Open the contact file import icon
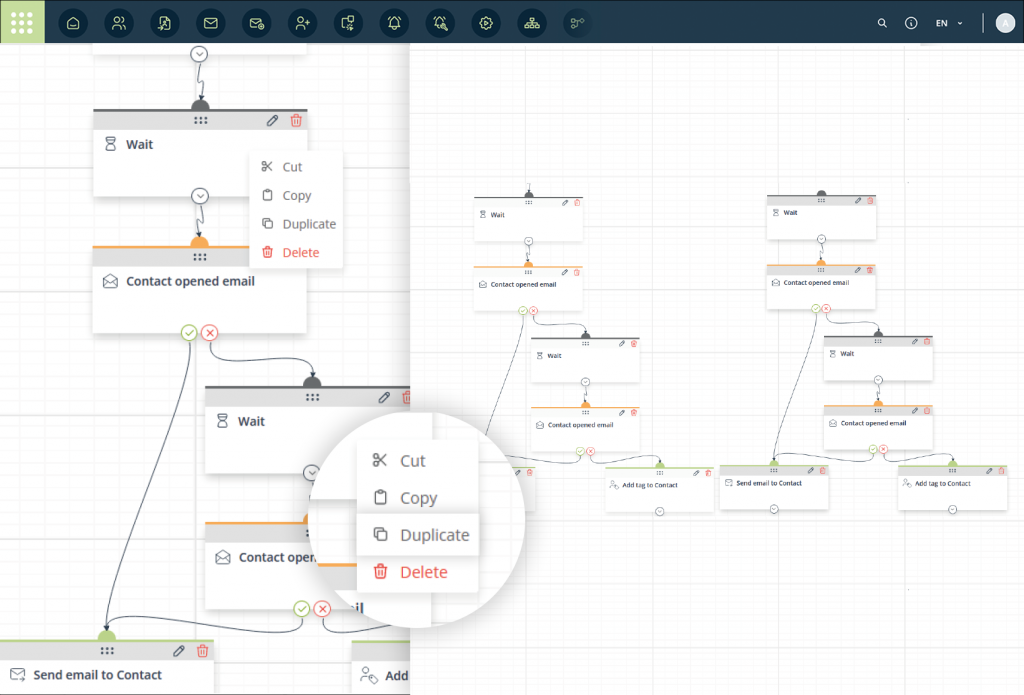Image resolution: width=1024 pixels, height=695 pixels. (165, 23)
